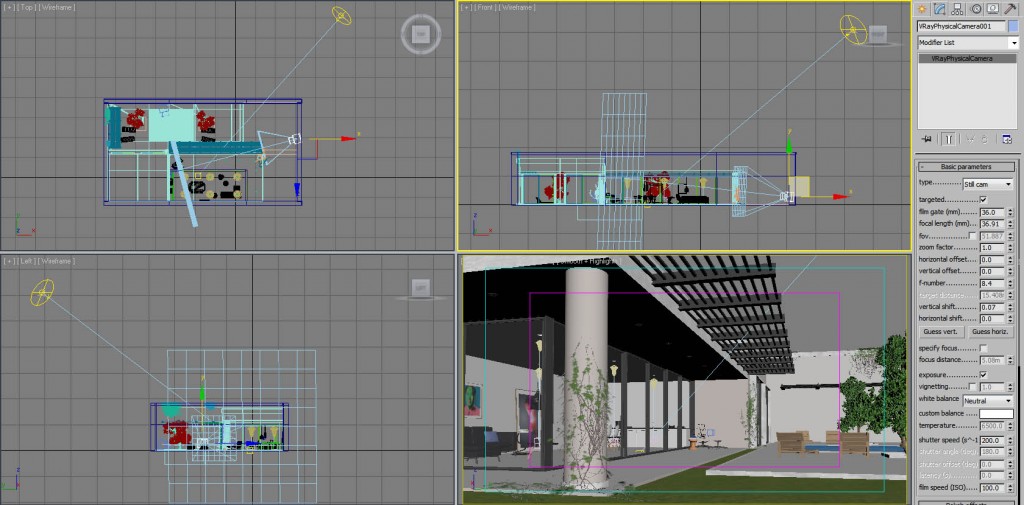Viewport: 1024px width, 505px height.
Task: Click the ViewCube in Left viewport
Action: coord(421,287)
